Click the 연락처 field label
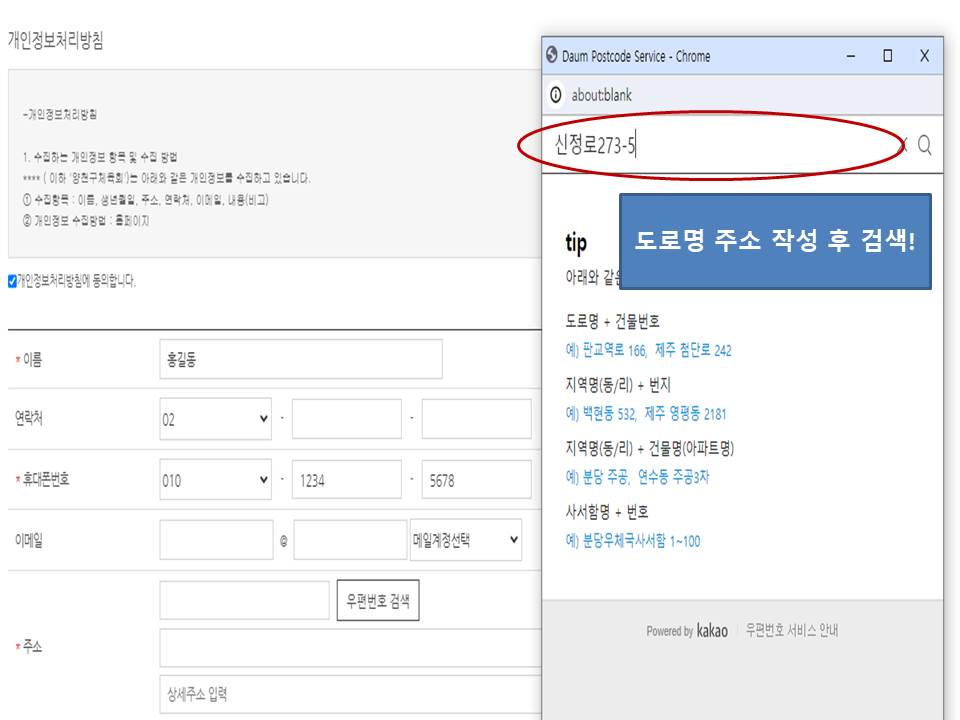The image size is (960, 720). (x=29, y=419)
